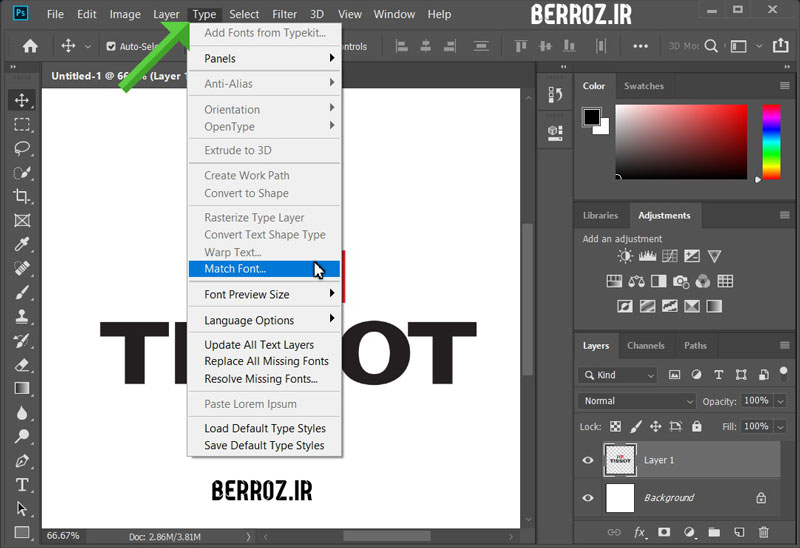Click the delete layer trash icon

(x=763, y=532)
